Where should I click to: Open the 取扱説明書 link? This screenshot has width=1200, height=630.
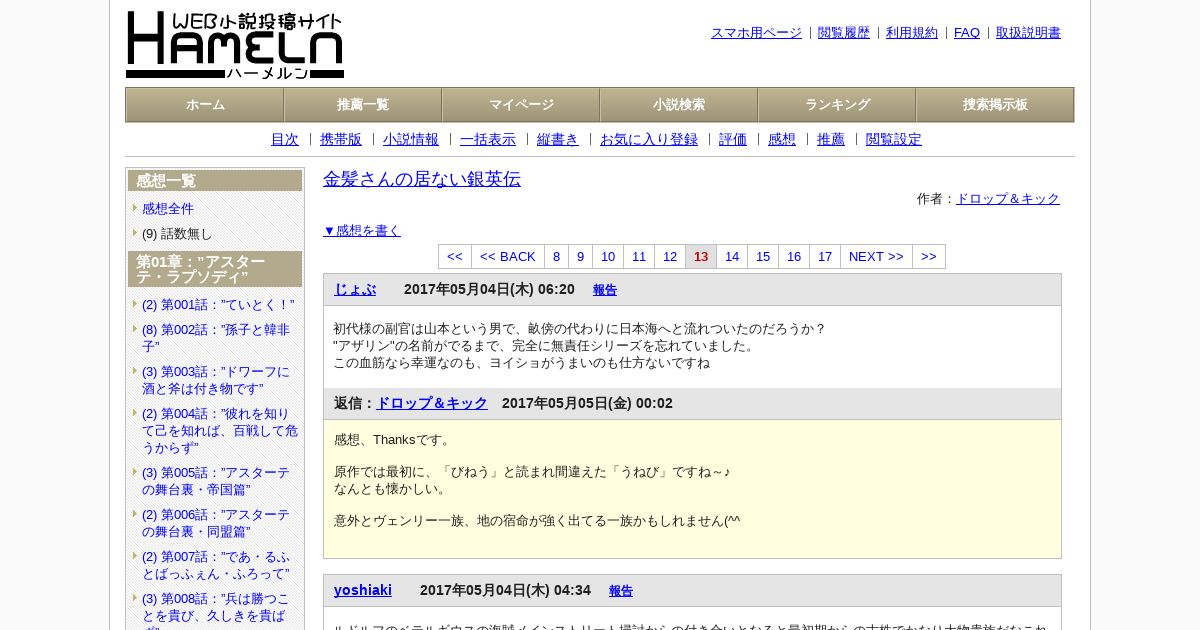(1028, 33)
